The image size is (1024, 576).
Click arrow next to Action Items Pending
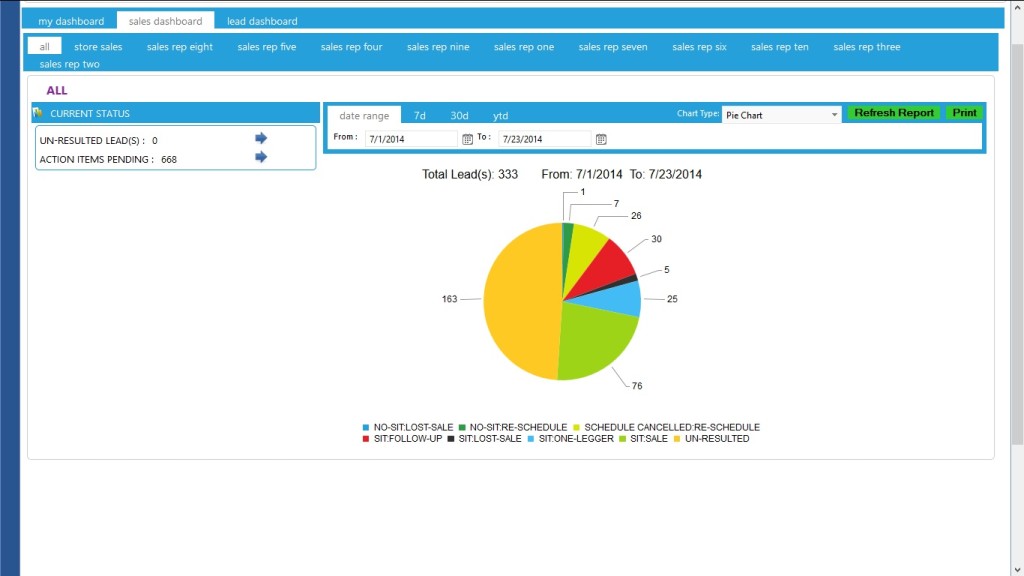click(x=261, y=157)
